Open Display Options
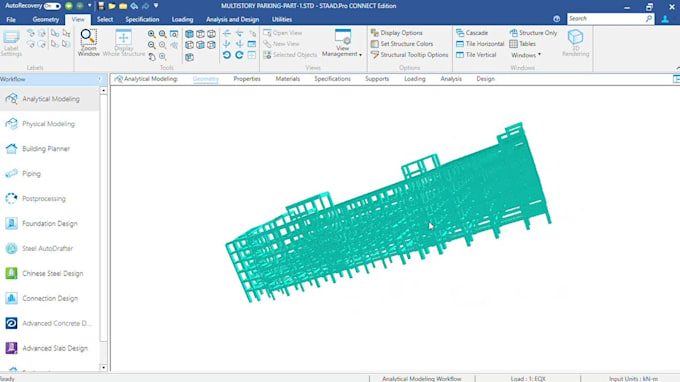 [x=396, y=33]
